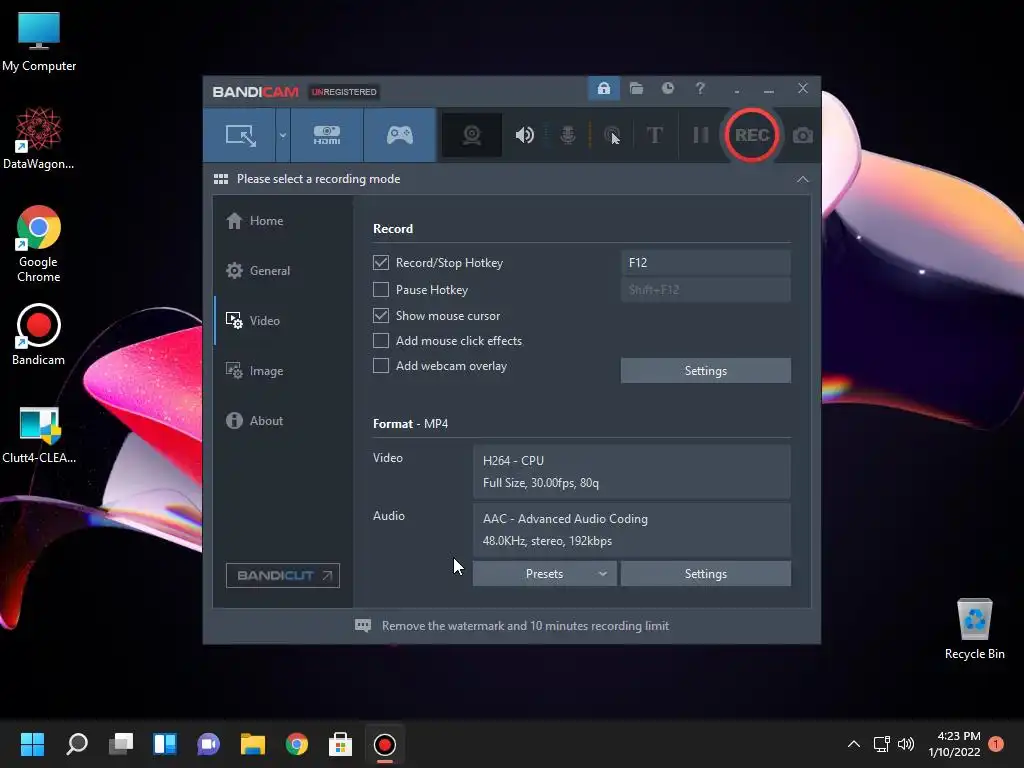Take a screenshot with the camera icon
This screenshot has width=1024, height=768.
click(x=803, y=135)
